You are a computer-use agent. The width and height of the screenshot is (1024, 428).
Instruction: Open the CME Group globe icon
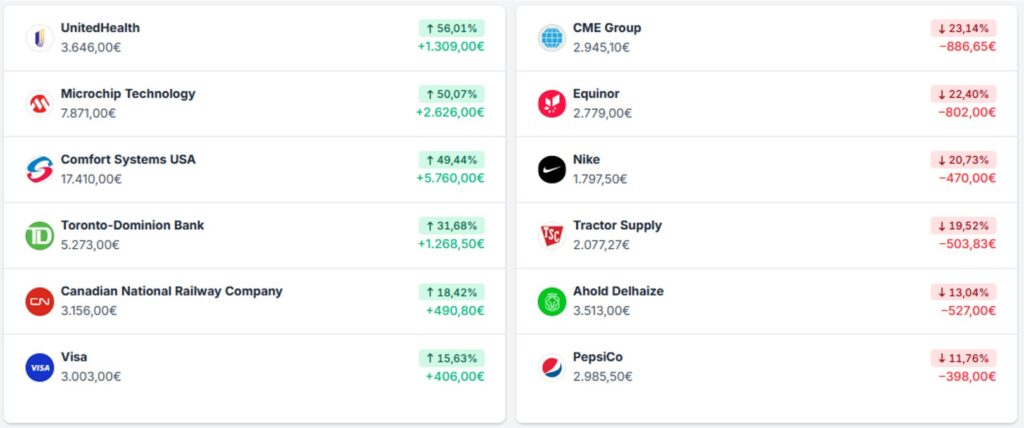click(552, 38)
